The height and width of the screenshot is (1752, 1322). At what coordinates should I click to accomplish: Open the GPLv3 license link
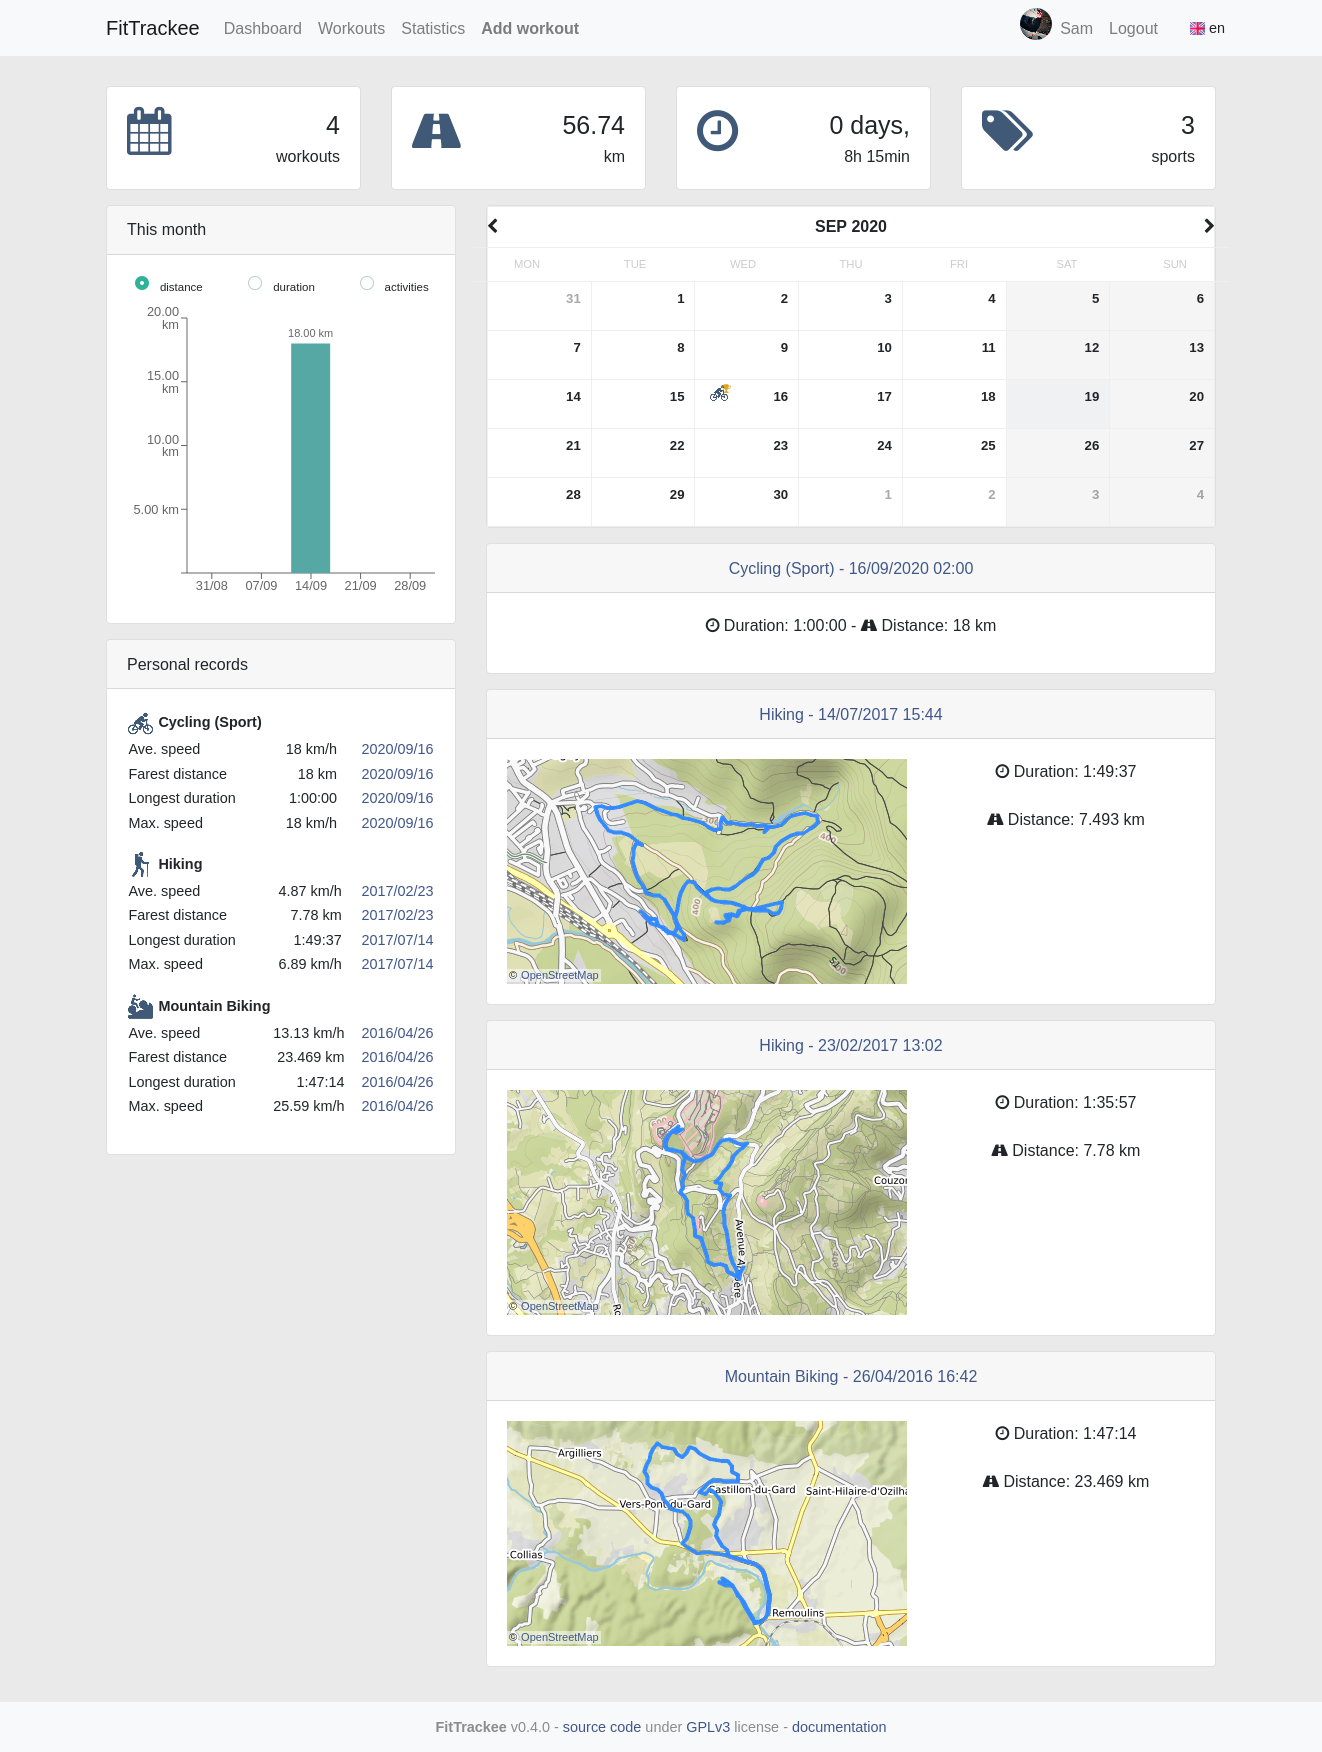tap(708, 1727)
